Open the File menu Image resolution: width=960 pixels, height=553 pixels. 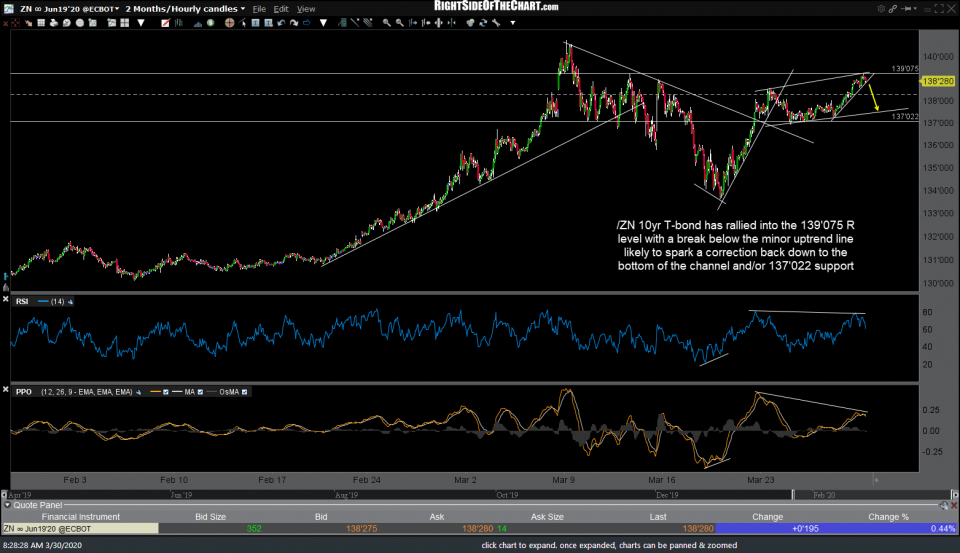coord(260,9)
